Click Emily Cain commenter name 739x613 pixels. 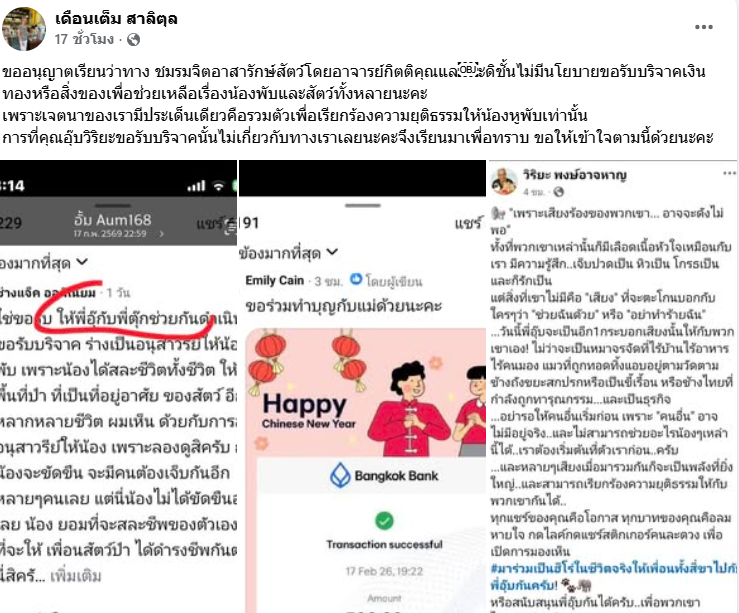274,280
